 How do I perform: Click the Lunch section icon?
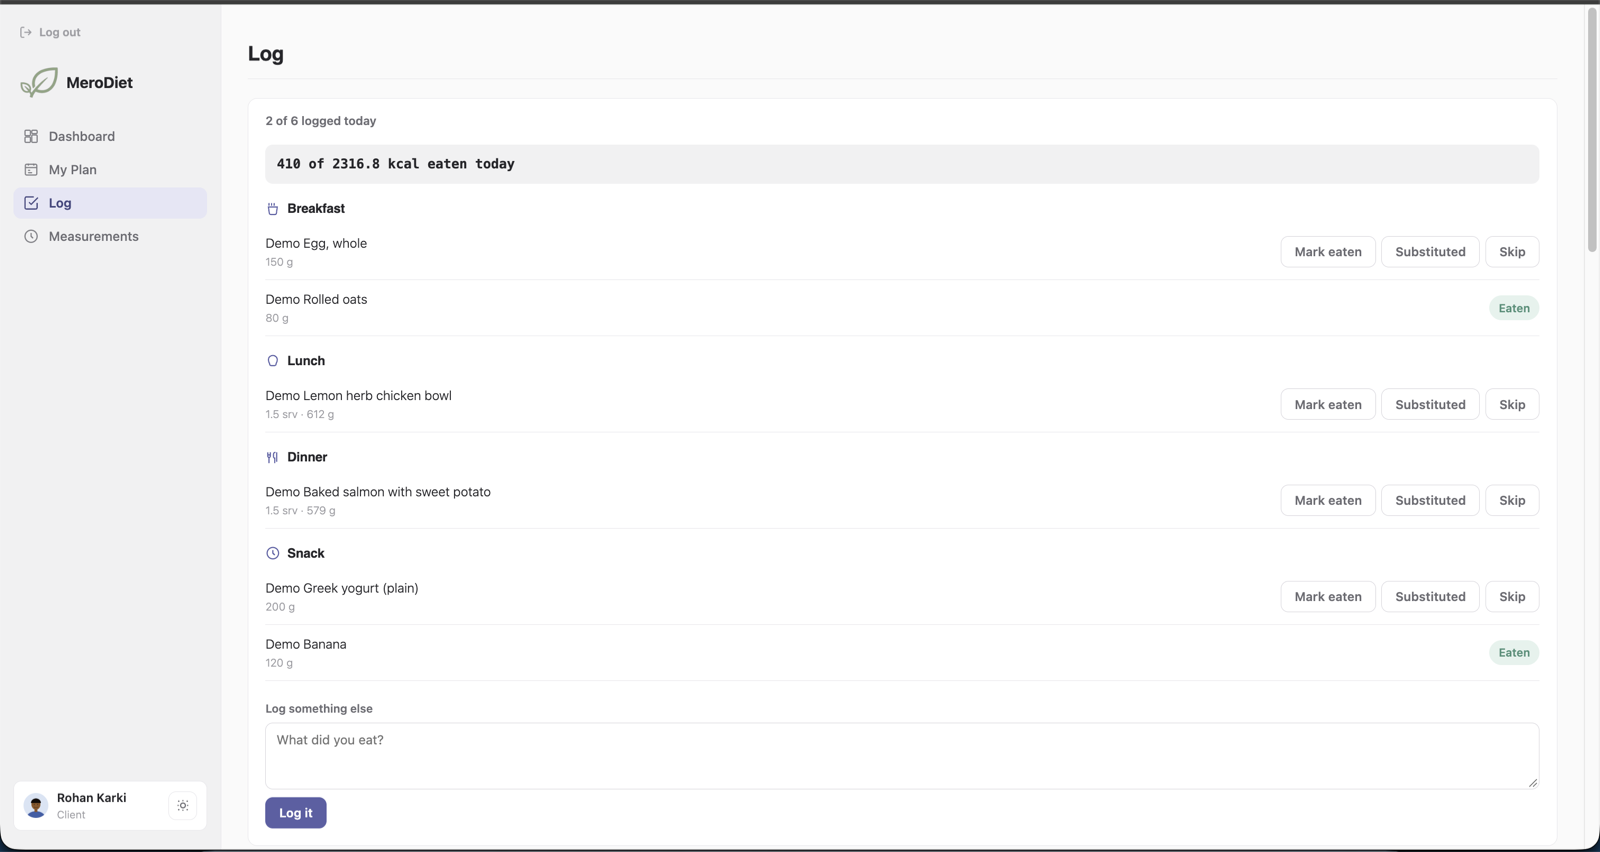272,361
